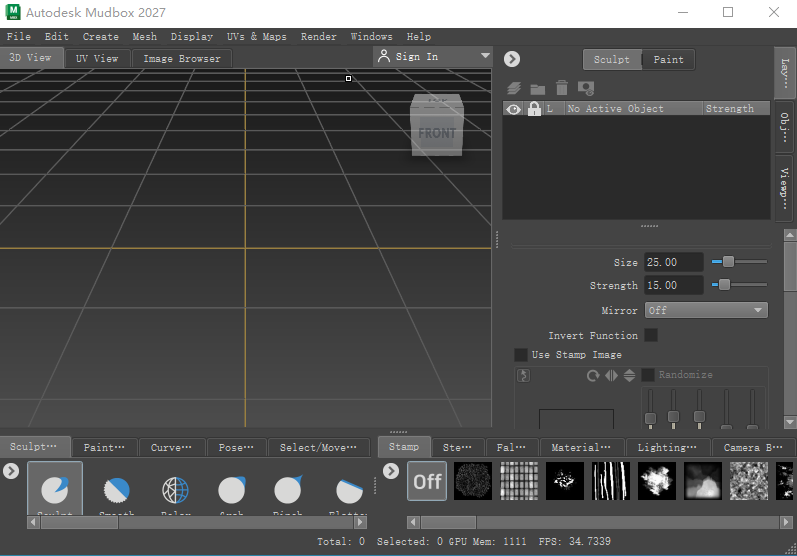The height and width of the screenshot is (556, 797).
Task: Open the Paint tools tray tab
Action: coord(104,447)
